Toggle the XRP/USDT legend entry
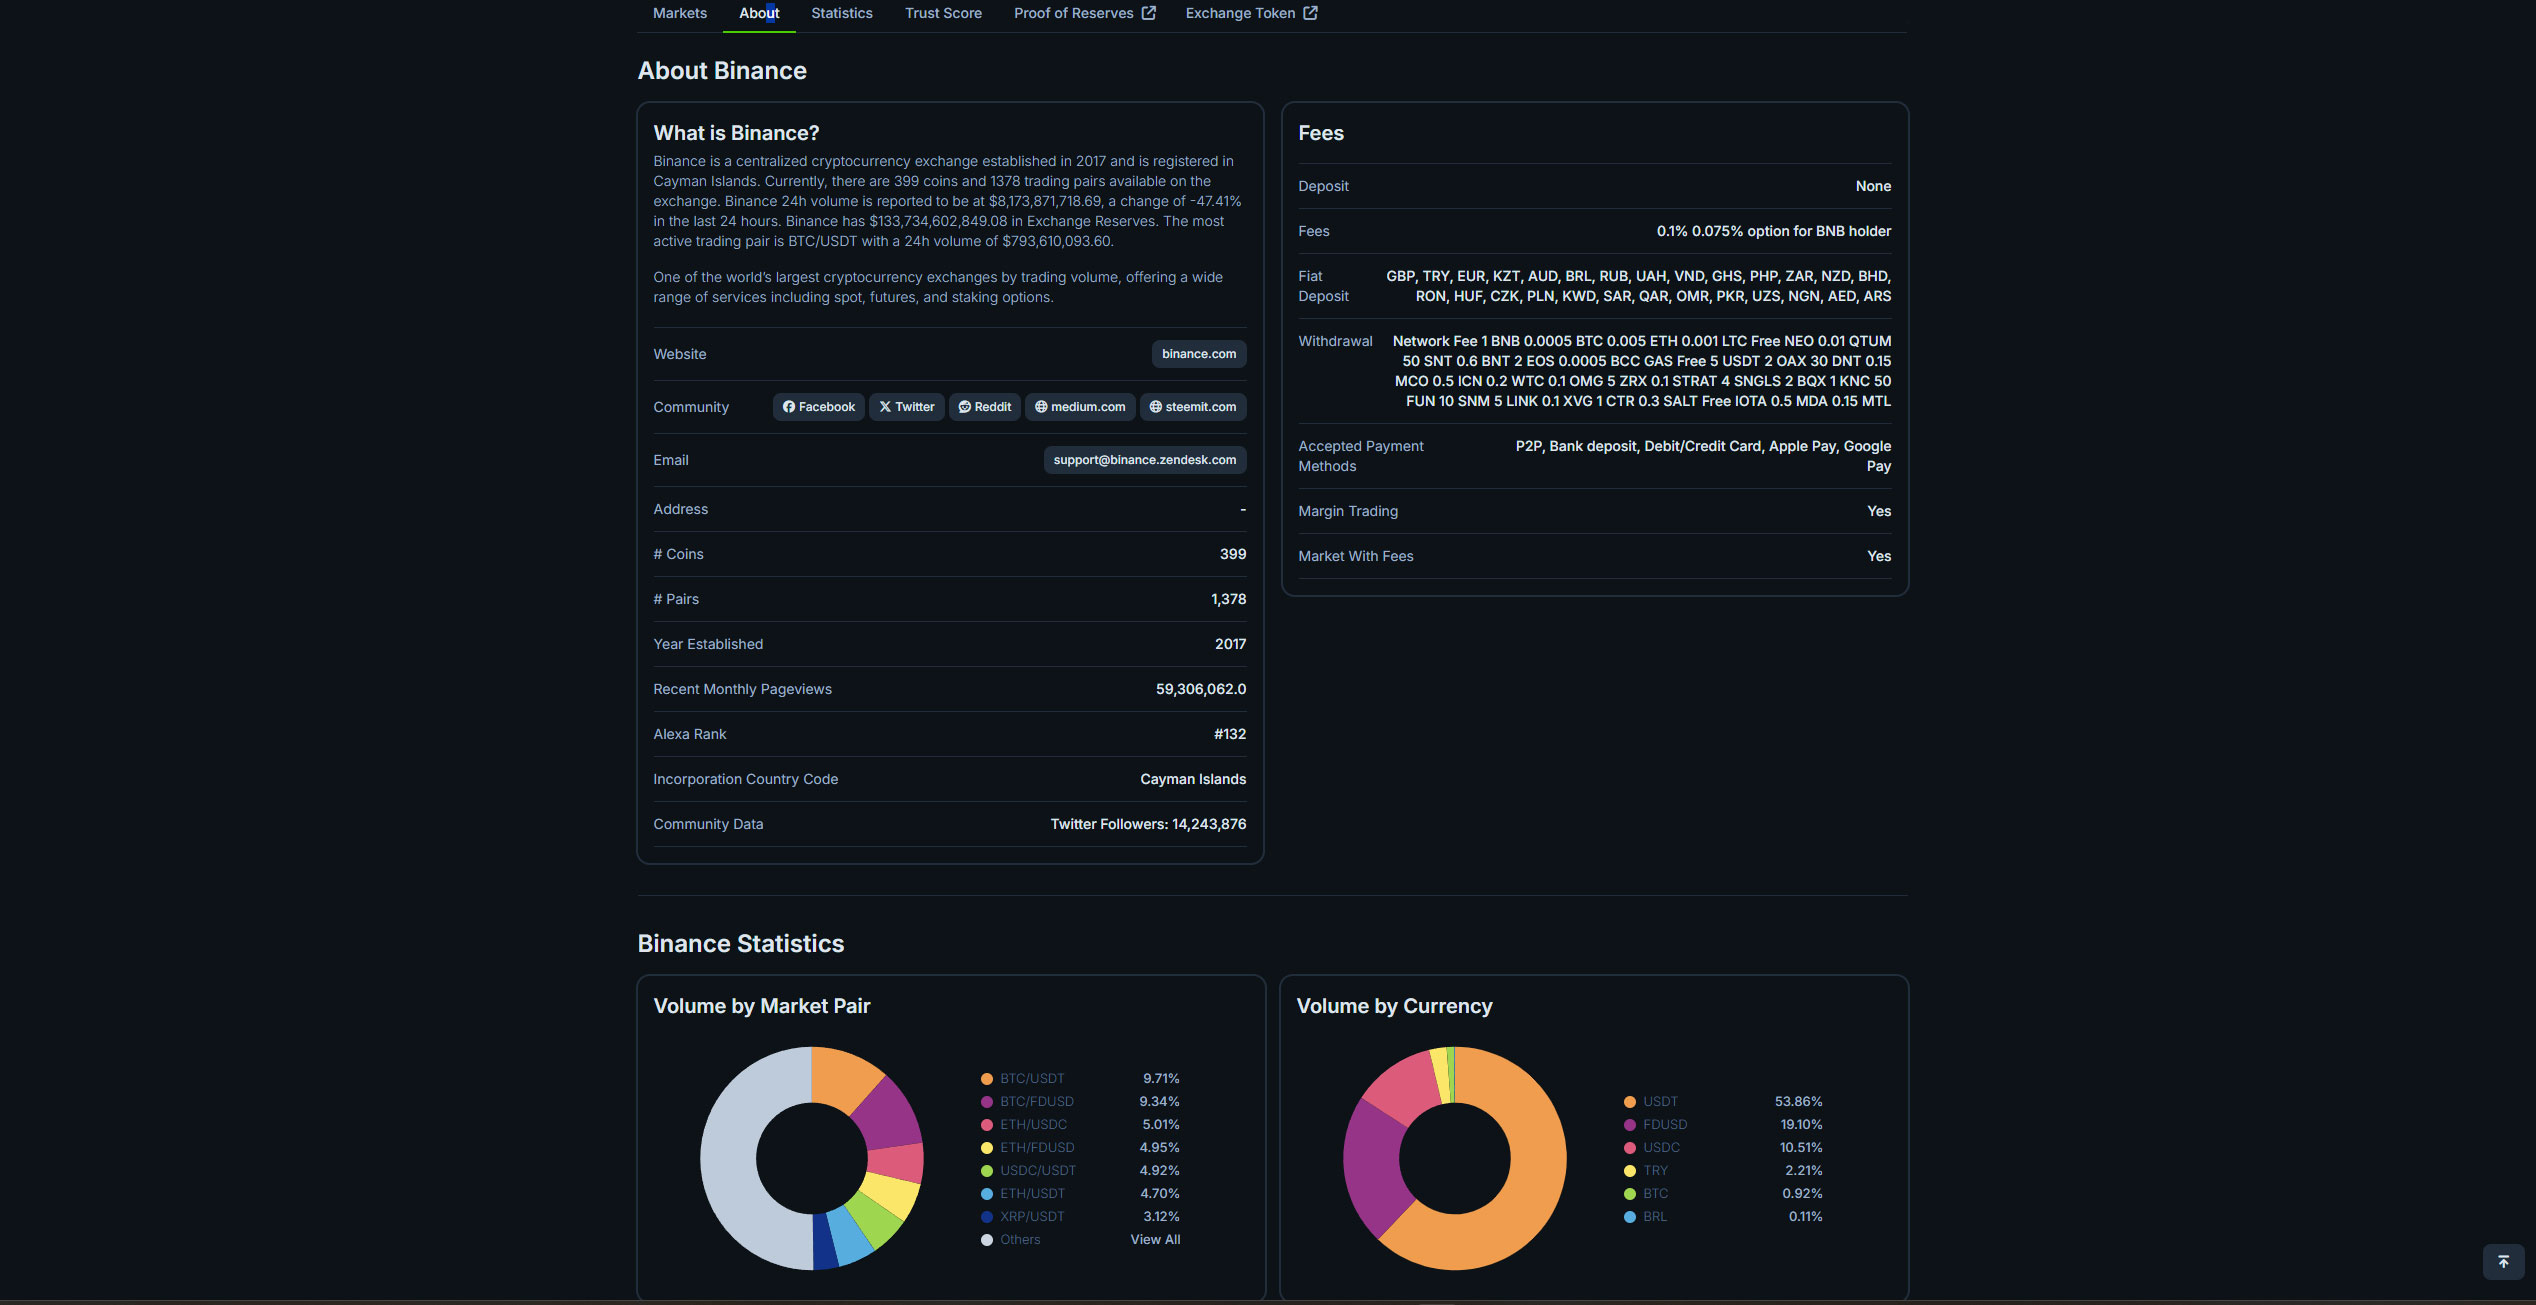This screenshot has width=2536, height=1305. (1031, 1217)
